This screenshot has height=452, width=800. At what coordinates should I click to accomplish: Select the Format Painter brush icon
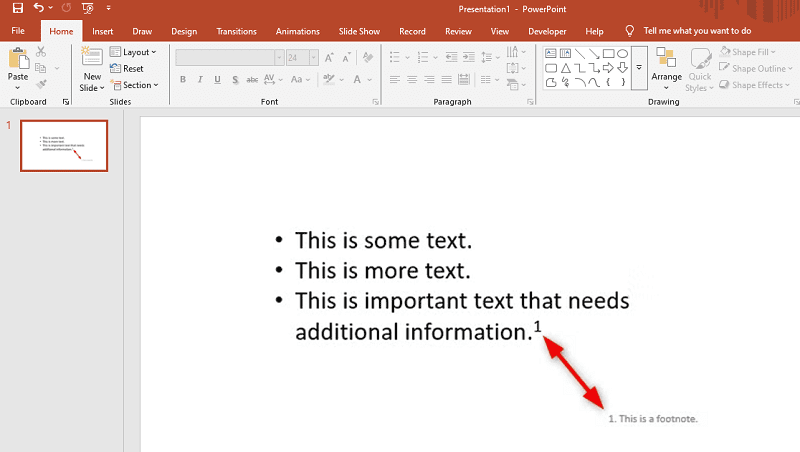41,84
